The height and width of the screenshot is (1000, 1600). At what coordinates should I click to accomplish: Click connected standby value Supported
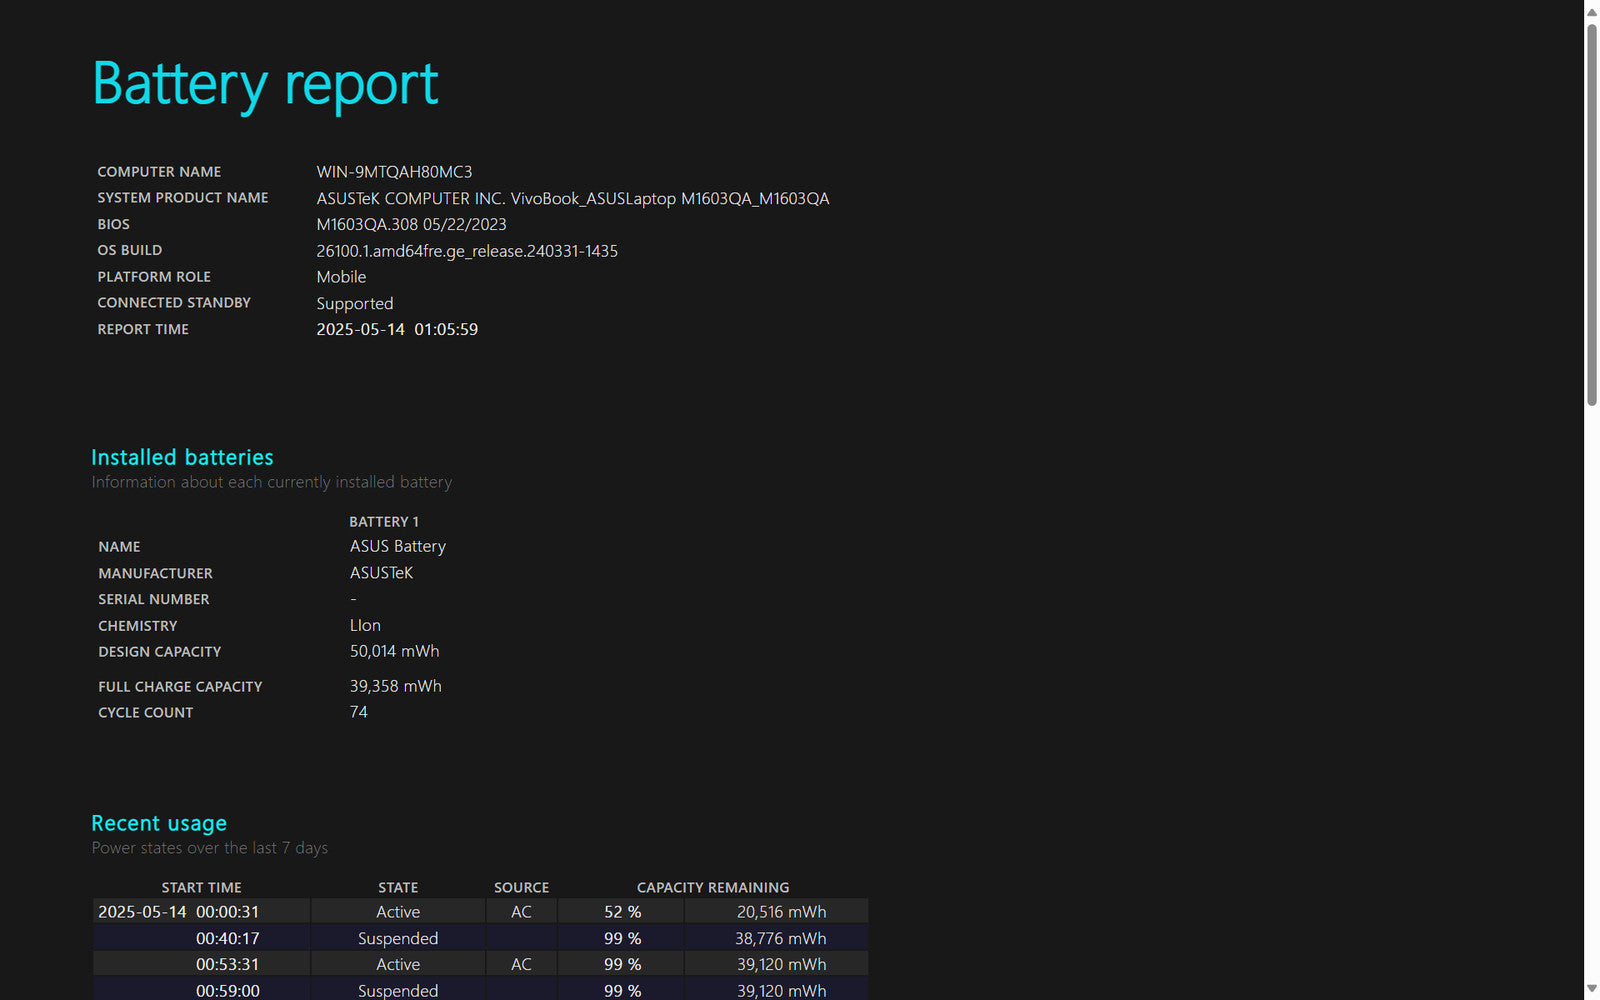coord(355,304)
